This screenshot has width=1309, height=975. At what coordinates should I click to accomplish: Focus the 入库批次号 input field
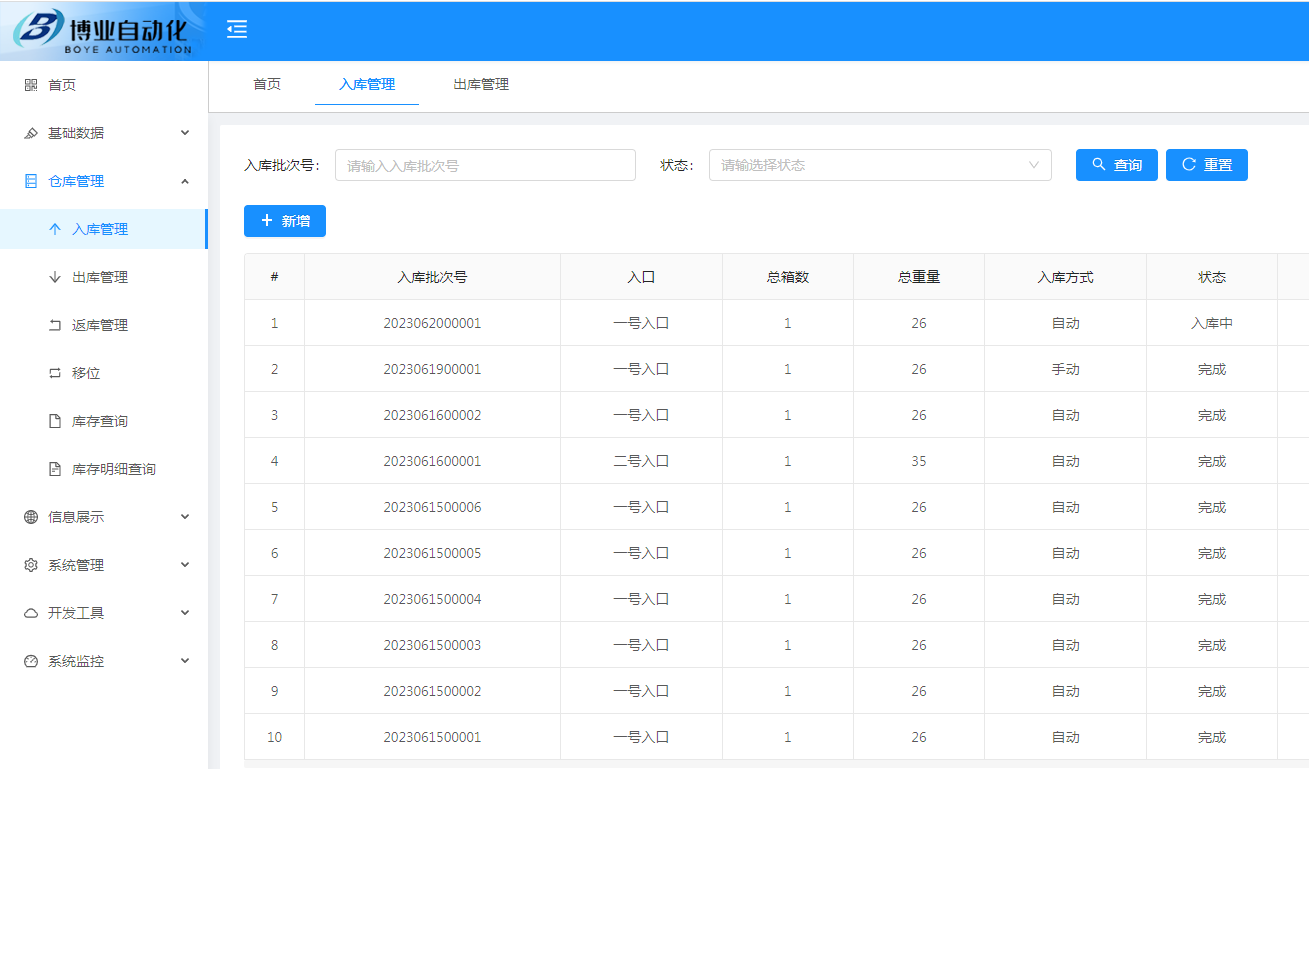pyautogui.click(x=485, y=165)
